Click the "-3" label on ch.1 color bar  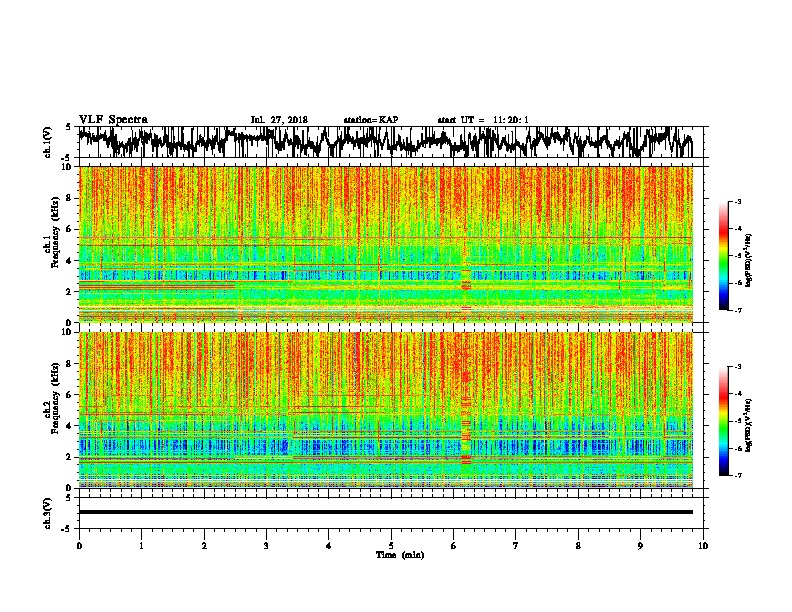pos(737,201)
